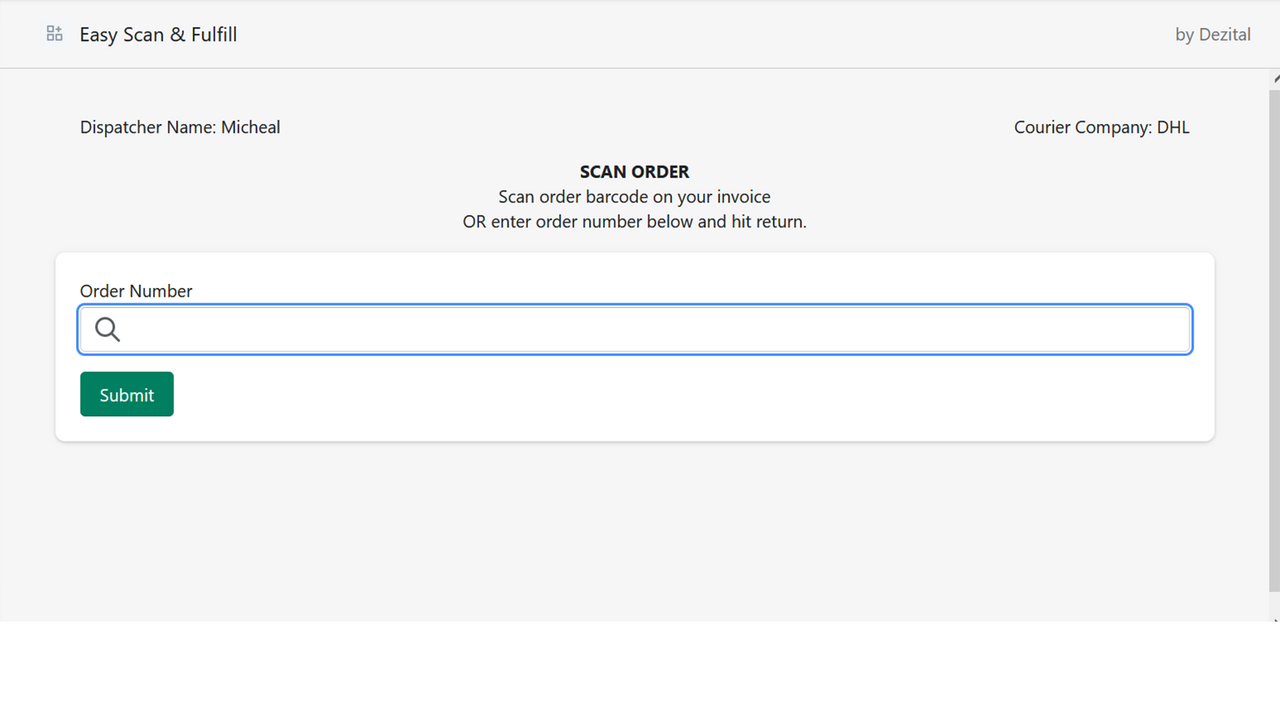The height and width of the screenshot is (720, 1280).
Task: Open the by Dezital link
Action: [1213, 34]
